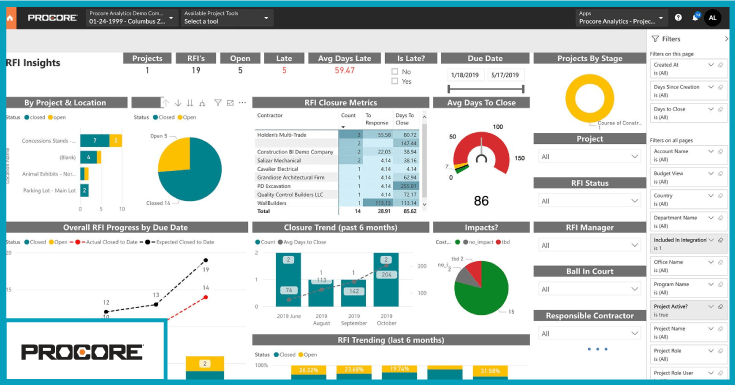Select Quality Control Builders LLC row
This screenshot has width=735, height=385.
337,195
